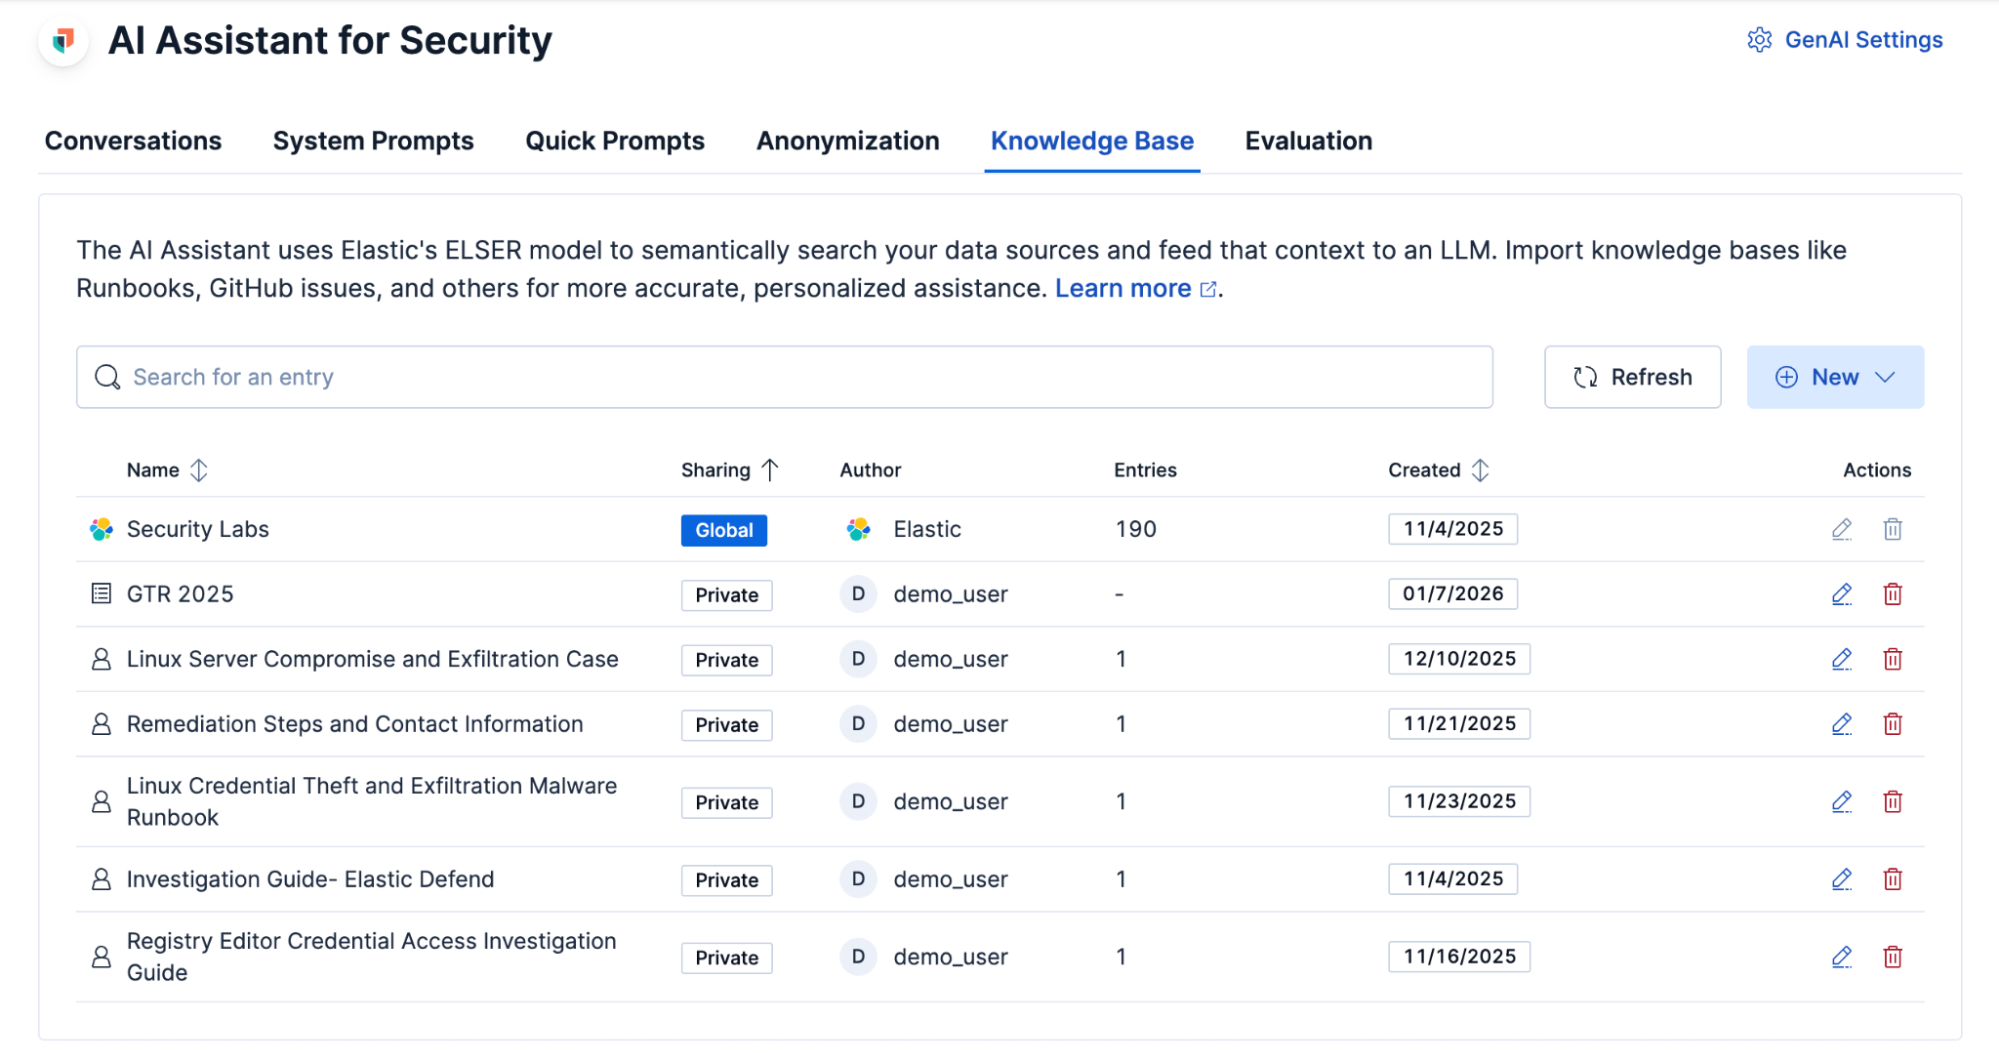The image size is (1999, 1053).
Task: Click the 12/10/2025 created date
Action: coord(1459,659)
